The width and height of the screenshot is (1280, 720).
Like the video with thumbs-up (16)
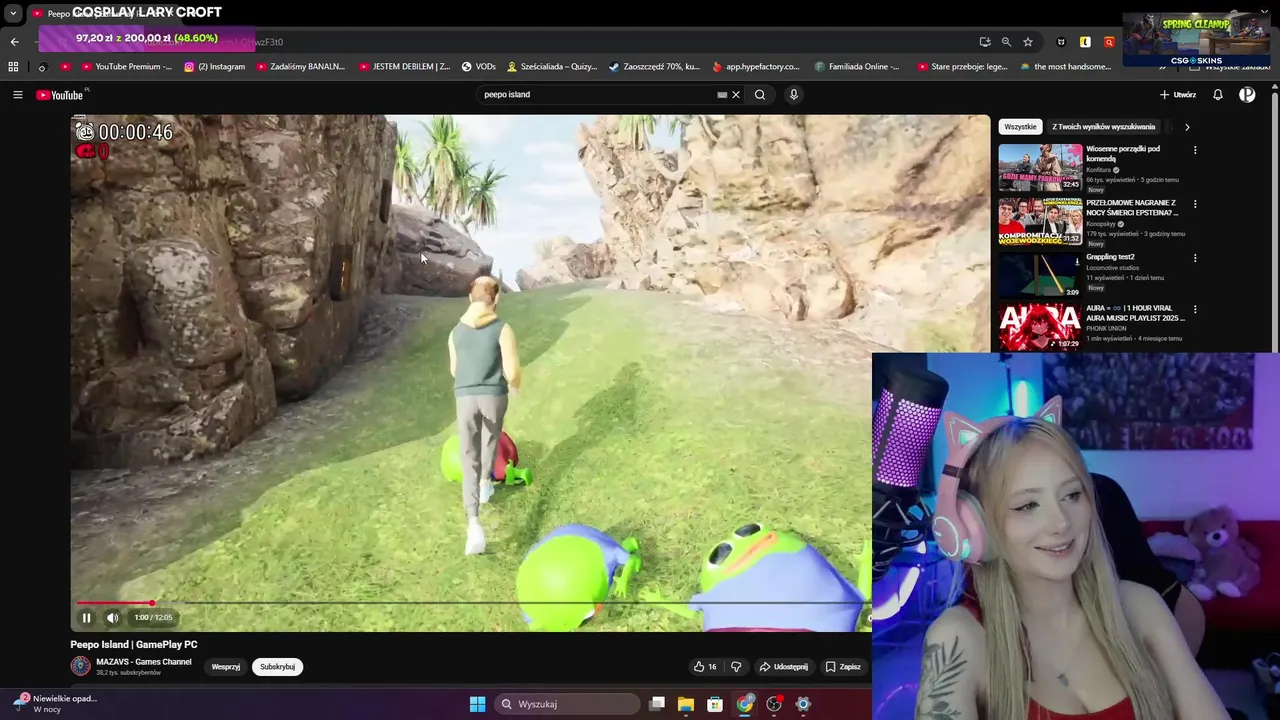[705, 667]
